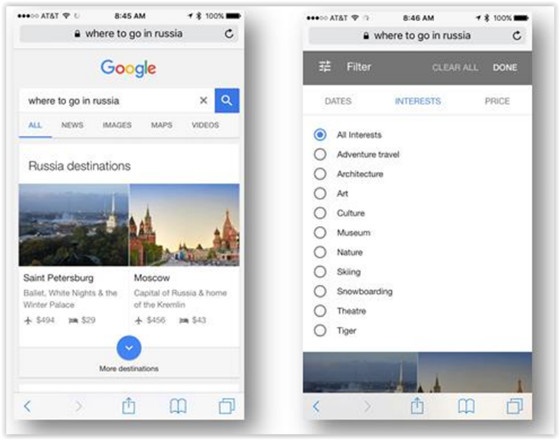This screenshot has height=440, width=560.
Task: Open the Saint Petersburg destination title
Action: 59,278
